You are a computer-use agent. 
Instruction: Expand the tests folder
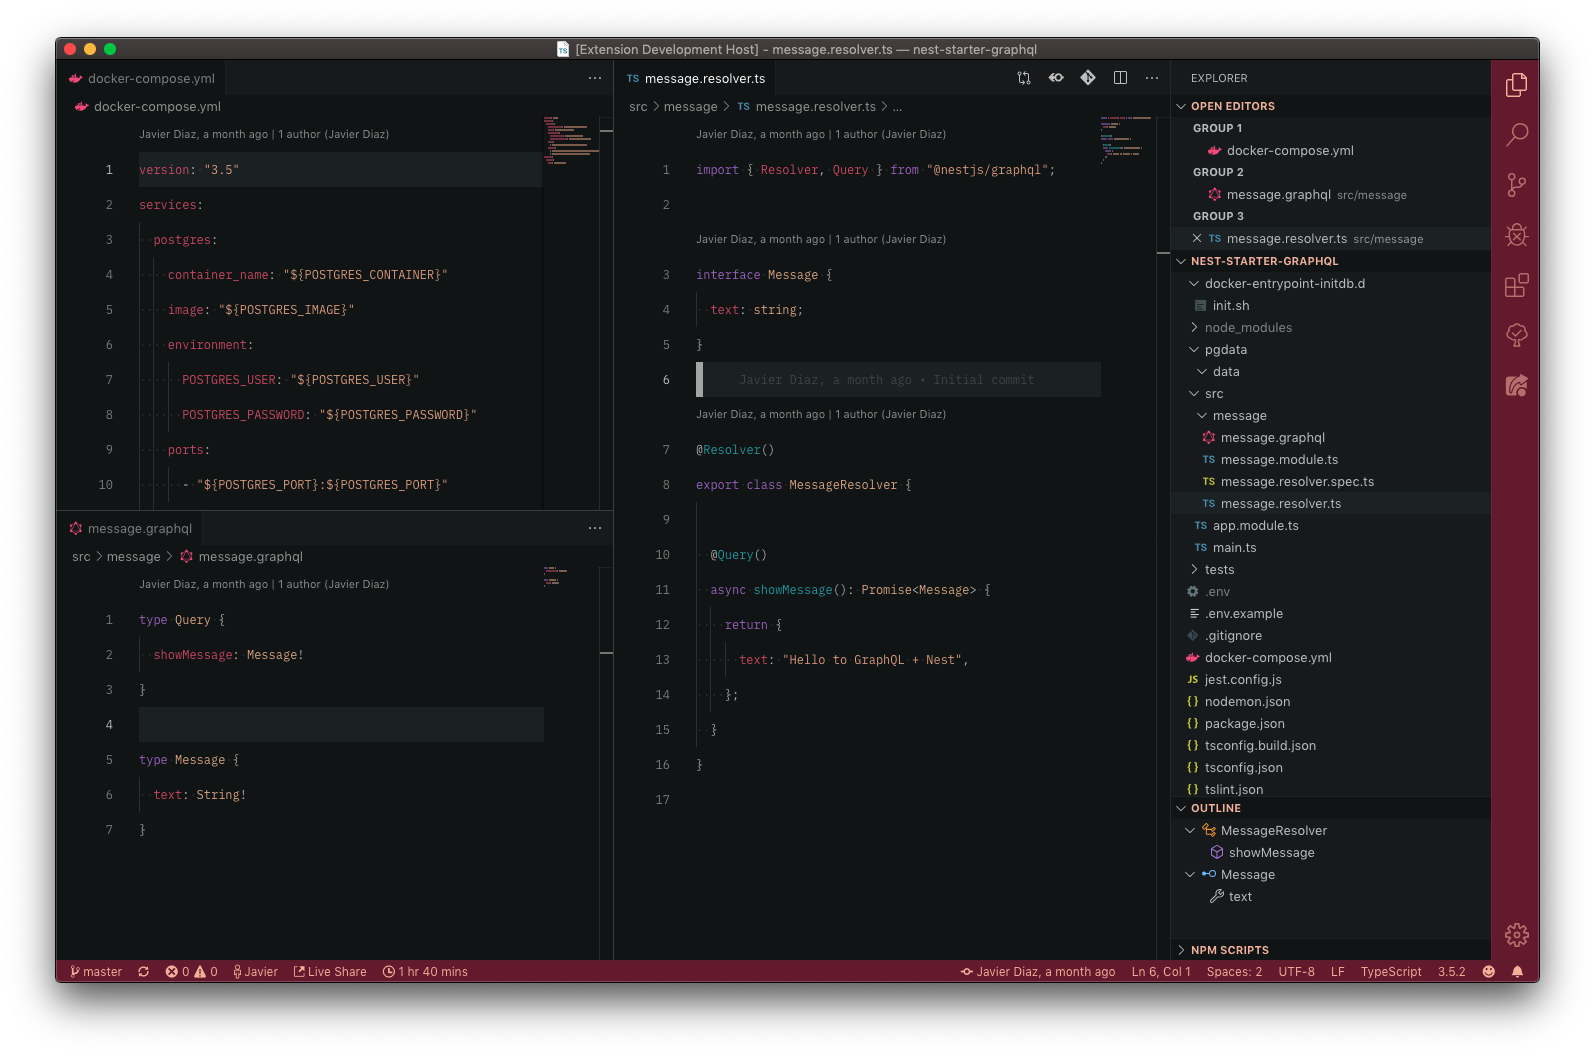pos(1331,569)
